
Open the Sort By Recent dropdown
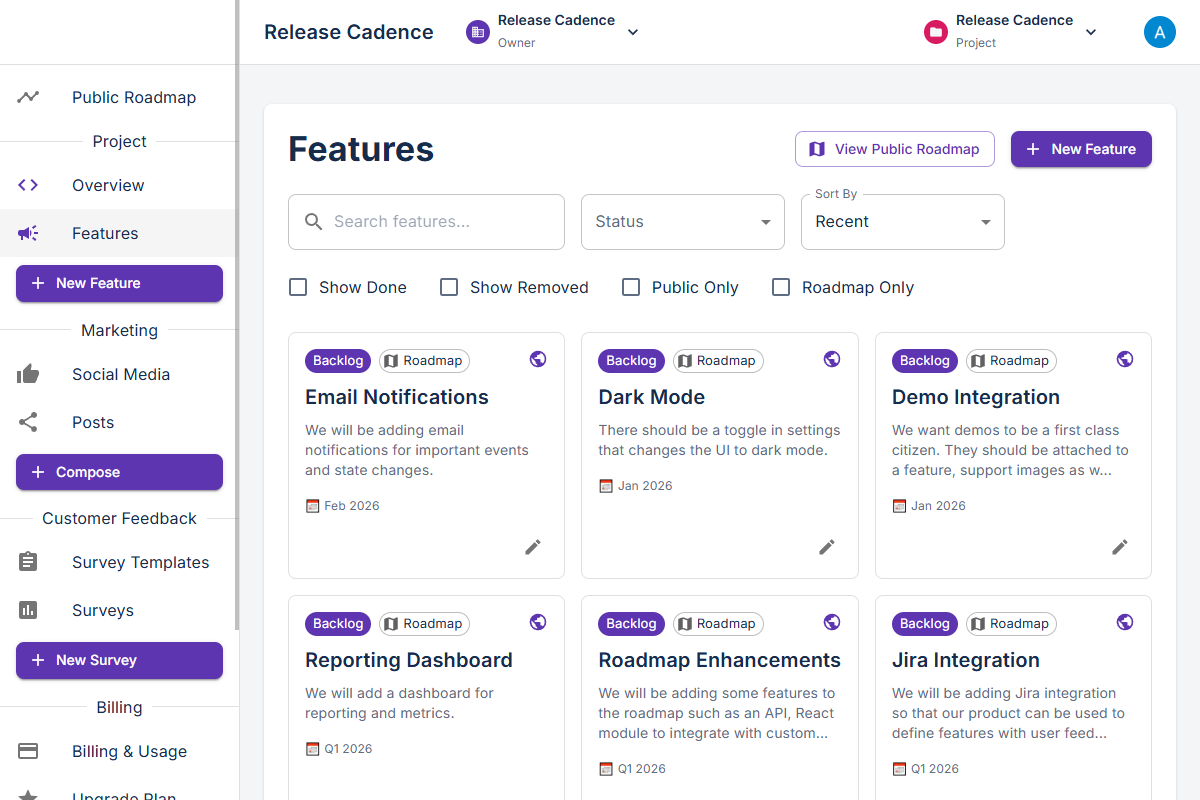pos(902,221)
